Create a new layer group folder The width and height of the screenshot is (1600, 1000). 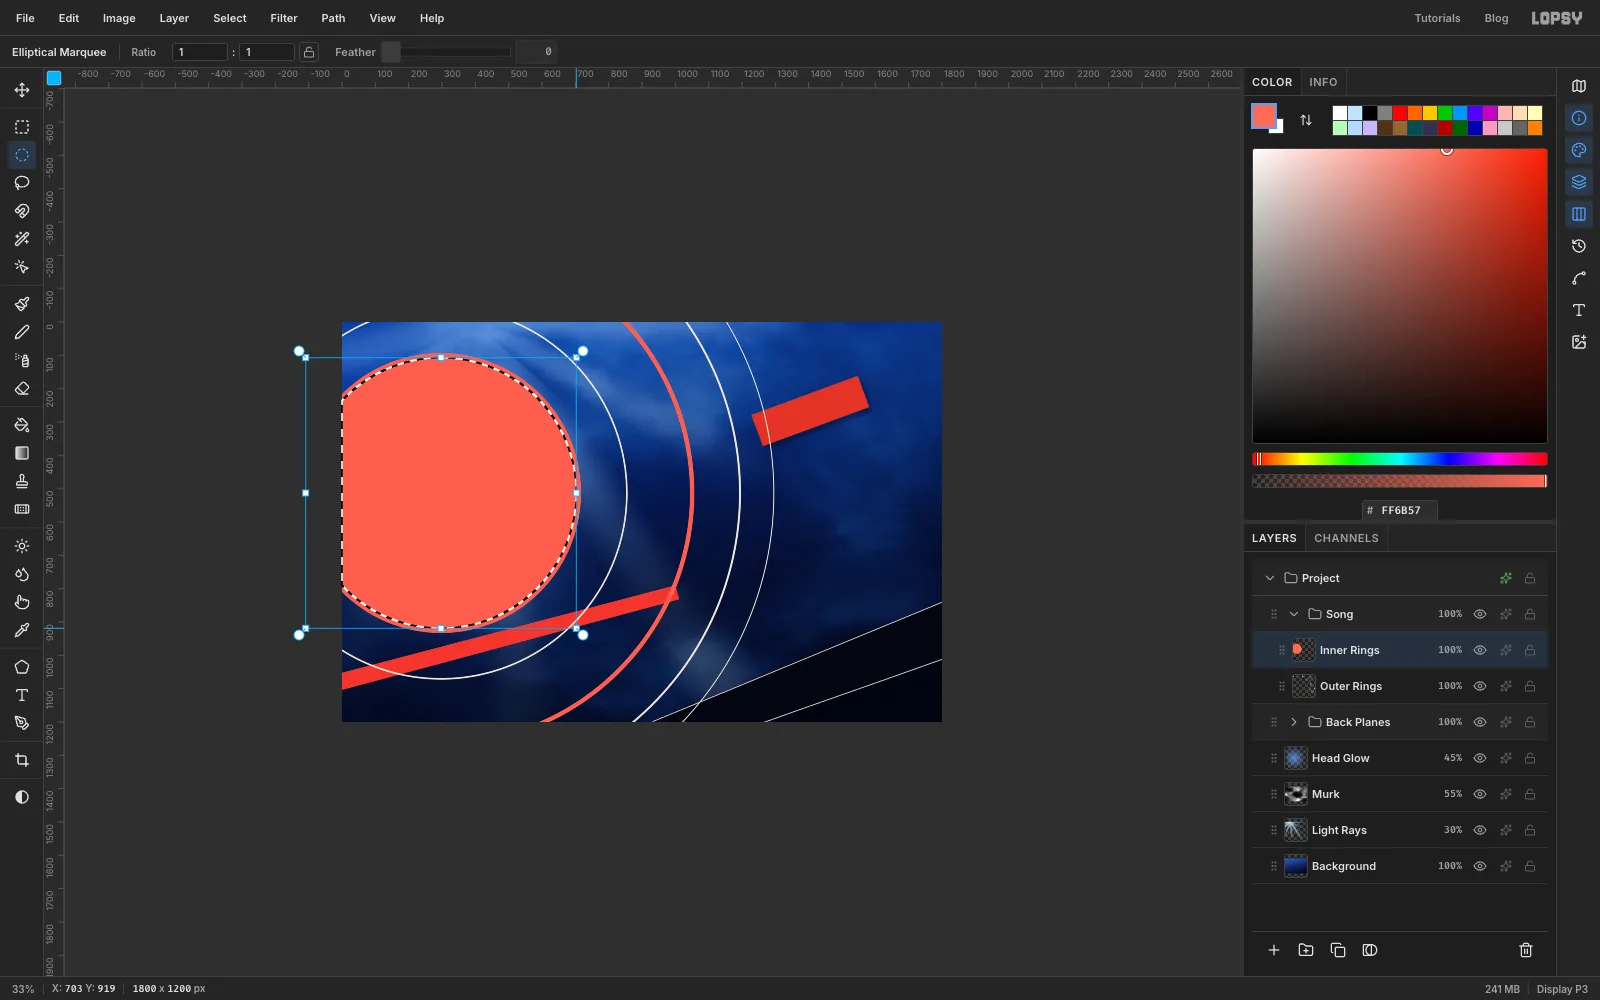[1306, 950]
